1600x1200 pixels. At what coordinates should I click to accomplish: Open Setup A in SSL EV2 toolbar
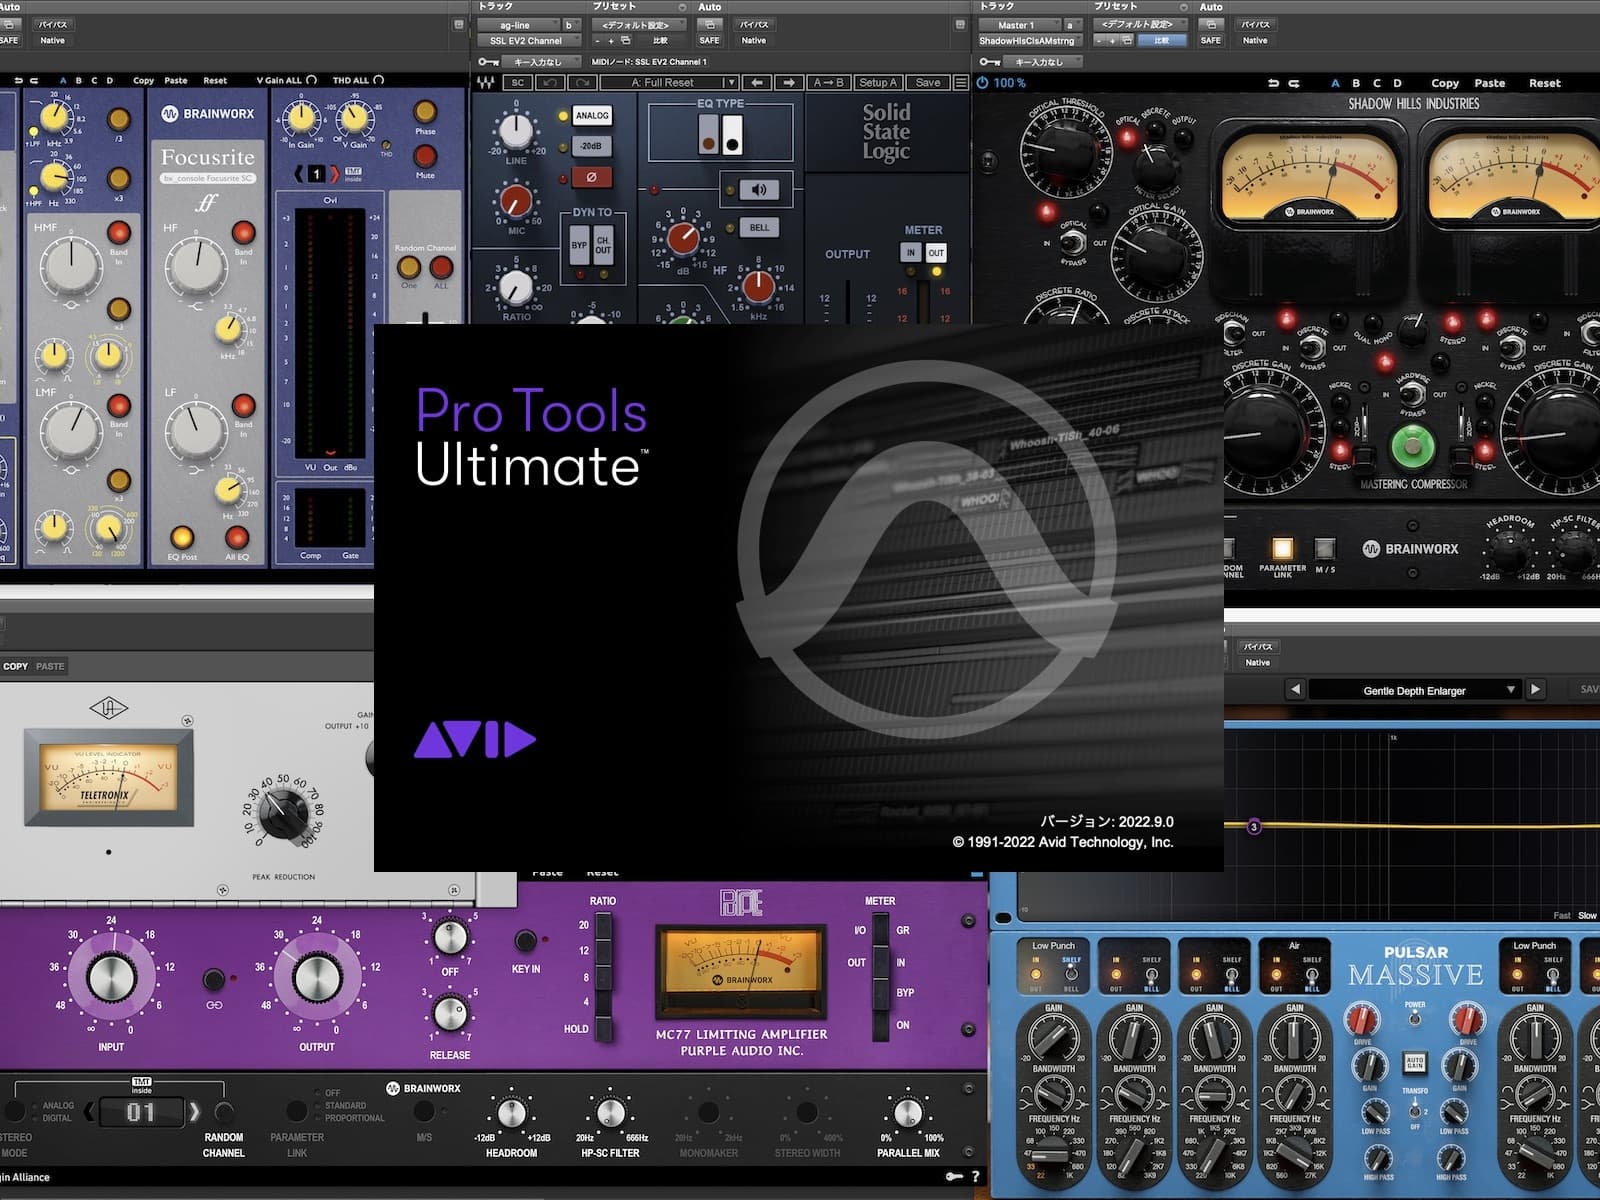click(878, 83)
